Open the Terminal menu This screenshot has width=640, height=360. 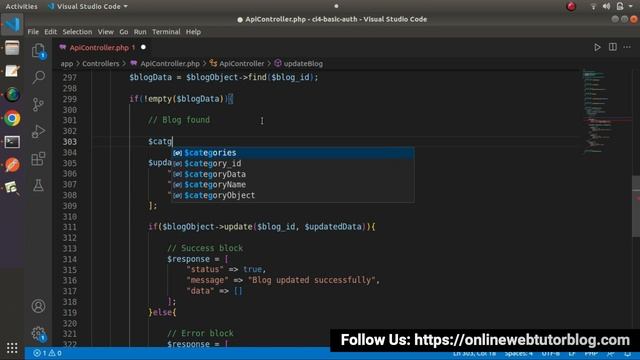[166, 32]
